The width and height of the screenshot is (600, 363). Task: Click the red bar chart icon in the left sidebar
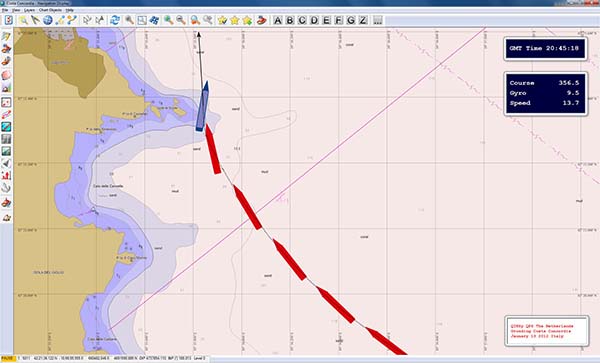tap(6, 175)
